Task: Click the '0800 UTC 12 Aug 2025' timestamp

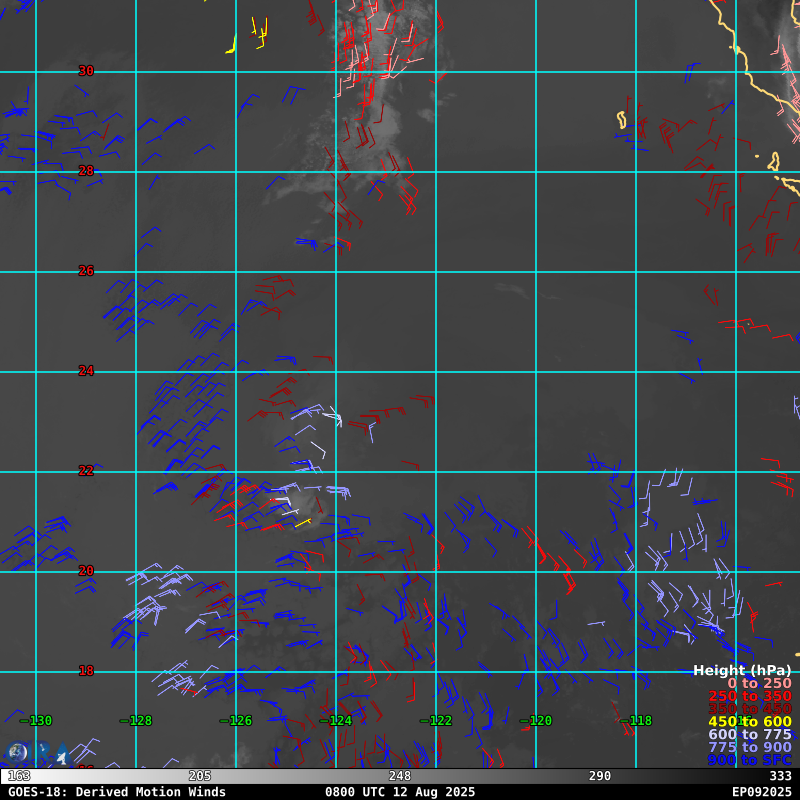Action: point(400,792)
